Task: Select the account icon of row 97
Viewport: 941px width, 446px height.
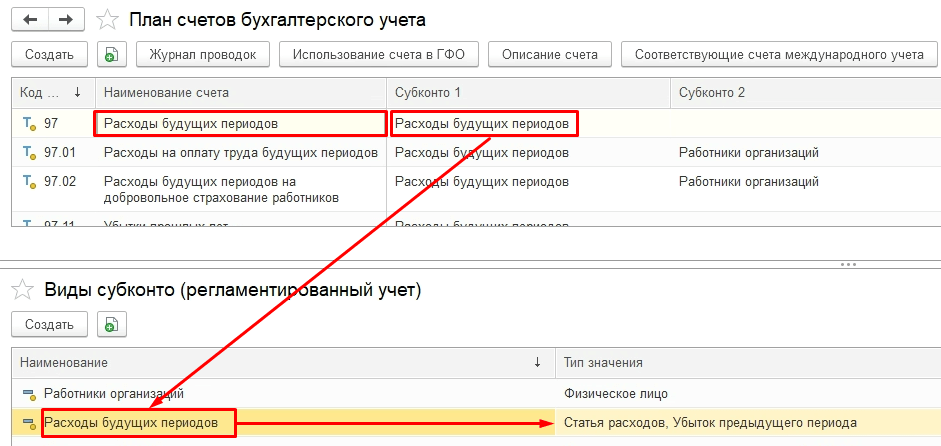Action: [29, 124]
